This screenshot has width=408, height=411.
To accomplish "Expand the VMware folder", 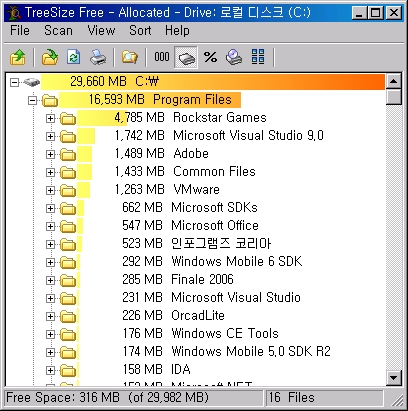I will [x=50, y=190].
